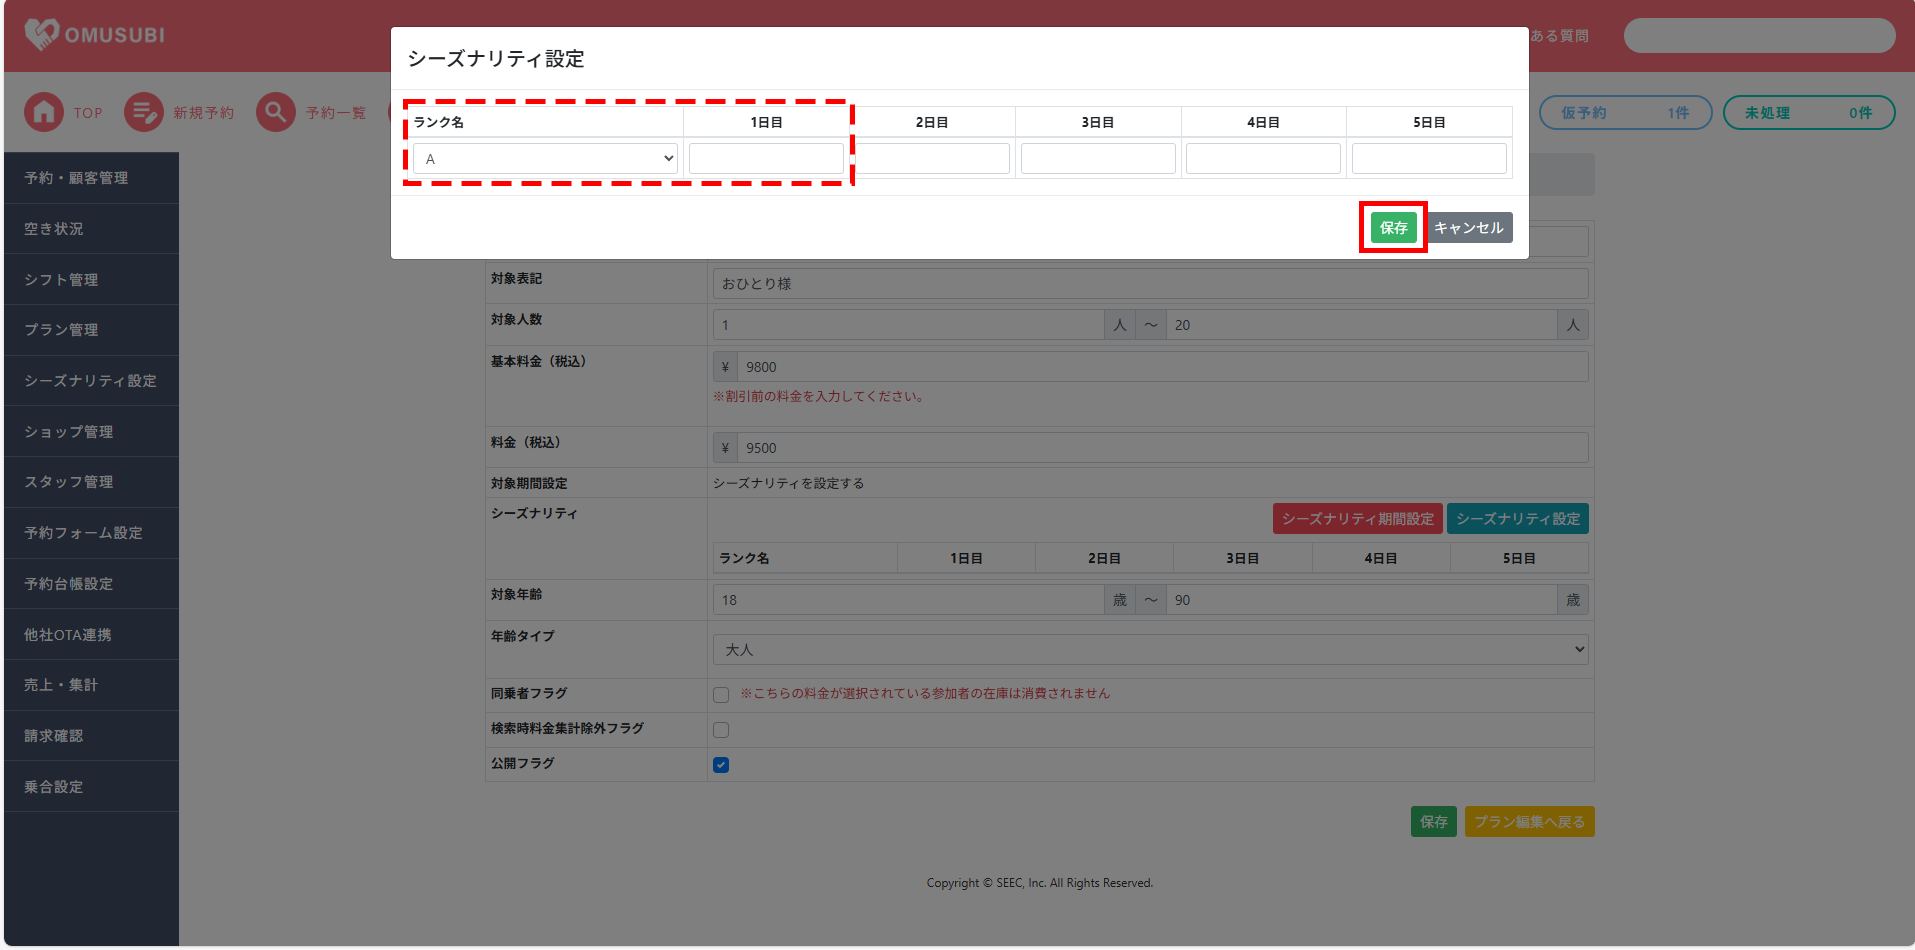Open the ランク名 dropdown in the dialog
The width and height of the screenshot is (1915, 950).
point(545,159)
